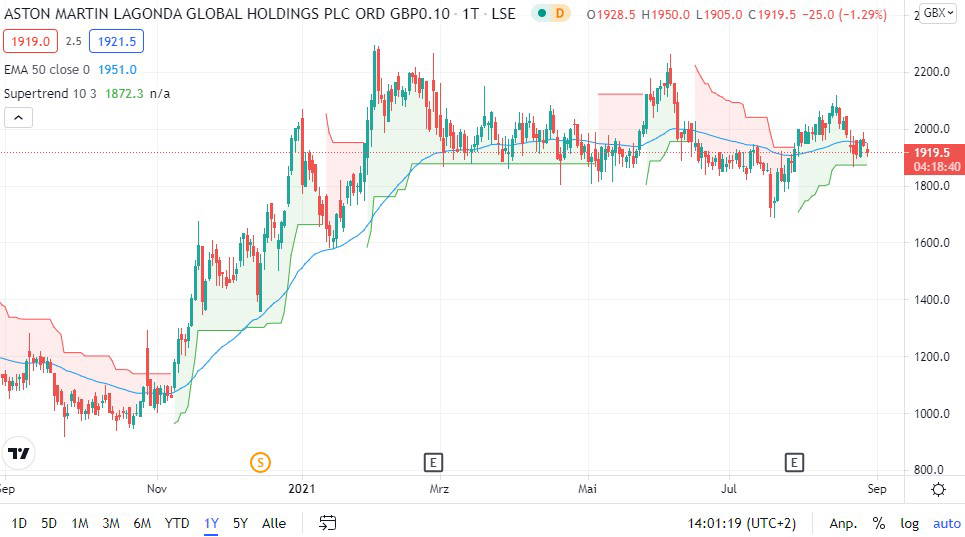Open the earnings E marker near Jul
The image size is (965, 537).
[794, 462]
